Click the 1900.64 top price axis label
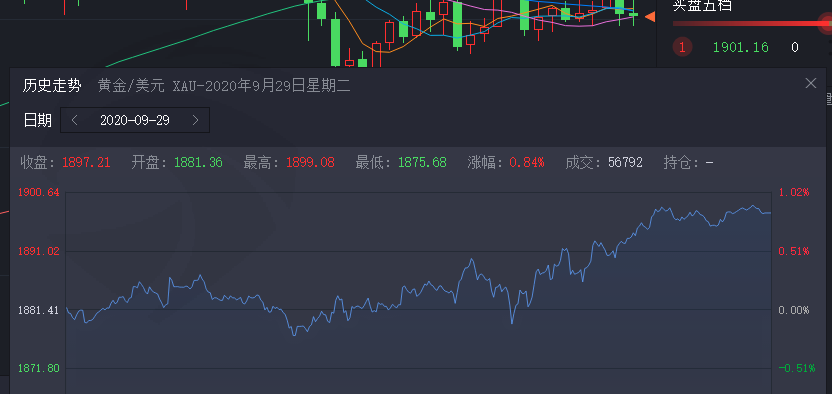 coord(39,192)
